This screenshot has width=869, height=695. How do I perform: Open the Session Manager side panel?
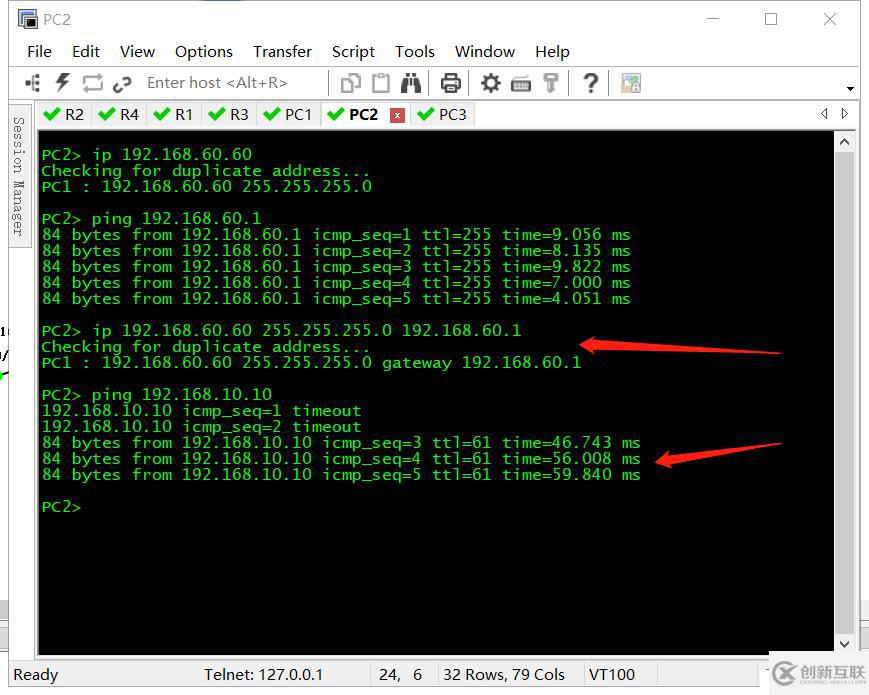point(18,176)
